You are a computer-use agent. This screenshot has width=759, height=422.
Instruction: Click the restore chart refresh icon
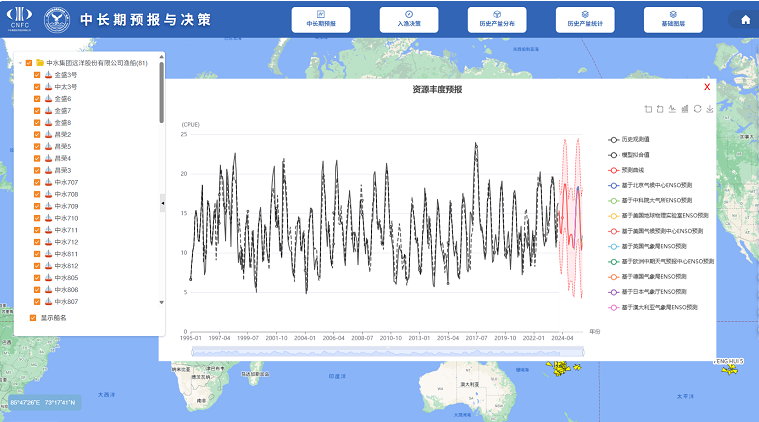tap(697, 109)
